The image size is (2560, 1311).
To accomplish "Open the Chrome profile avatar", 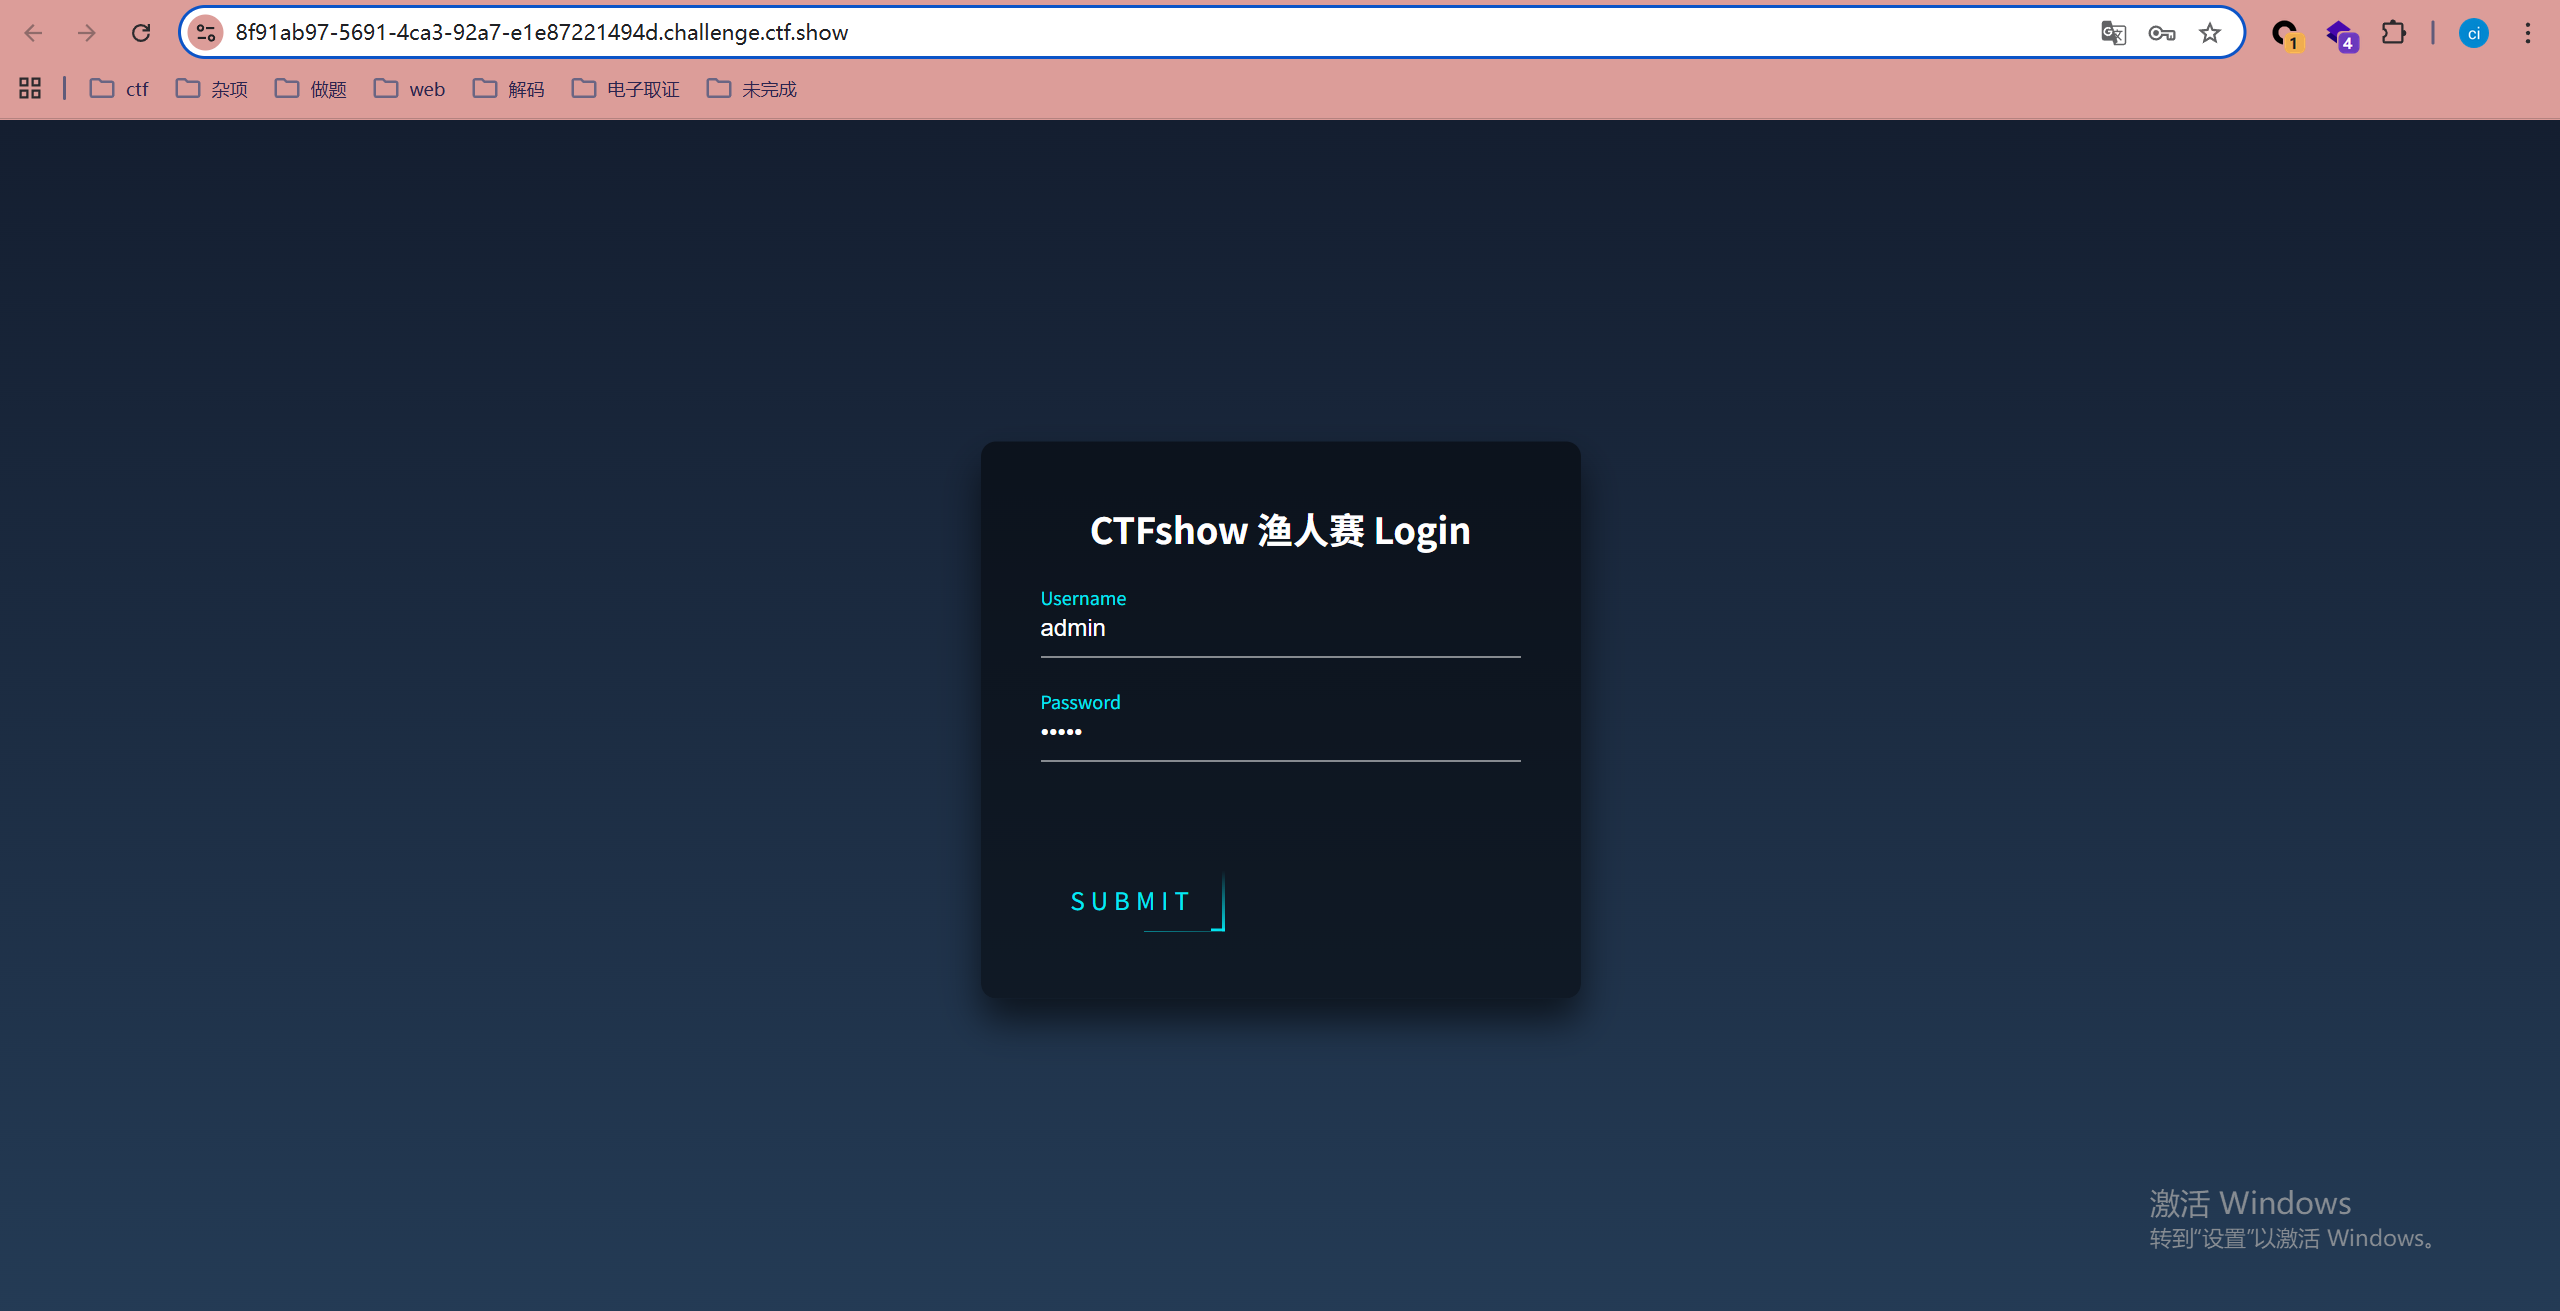I will coord(2473,33).
